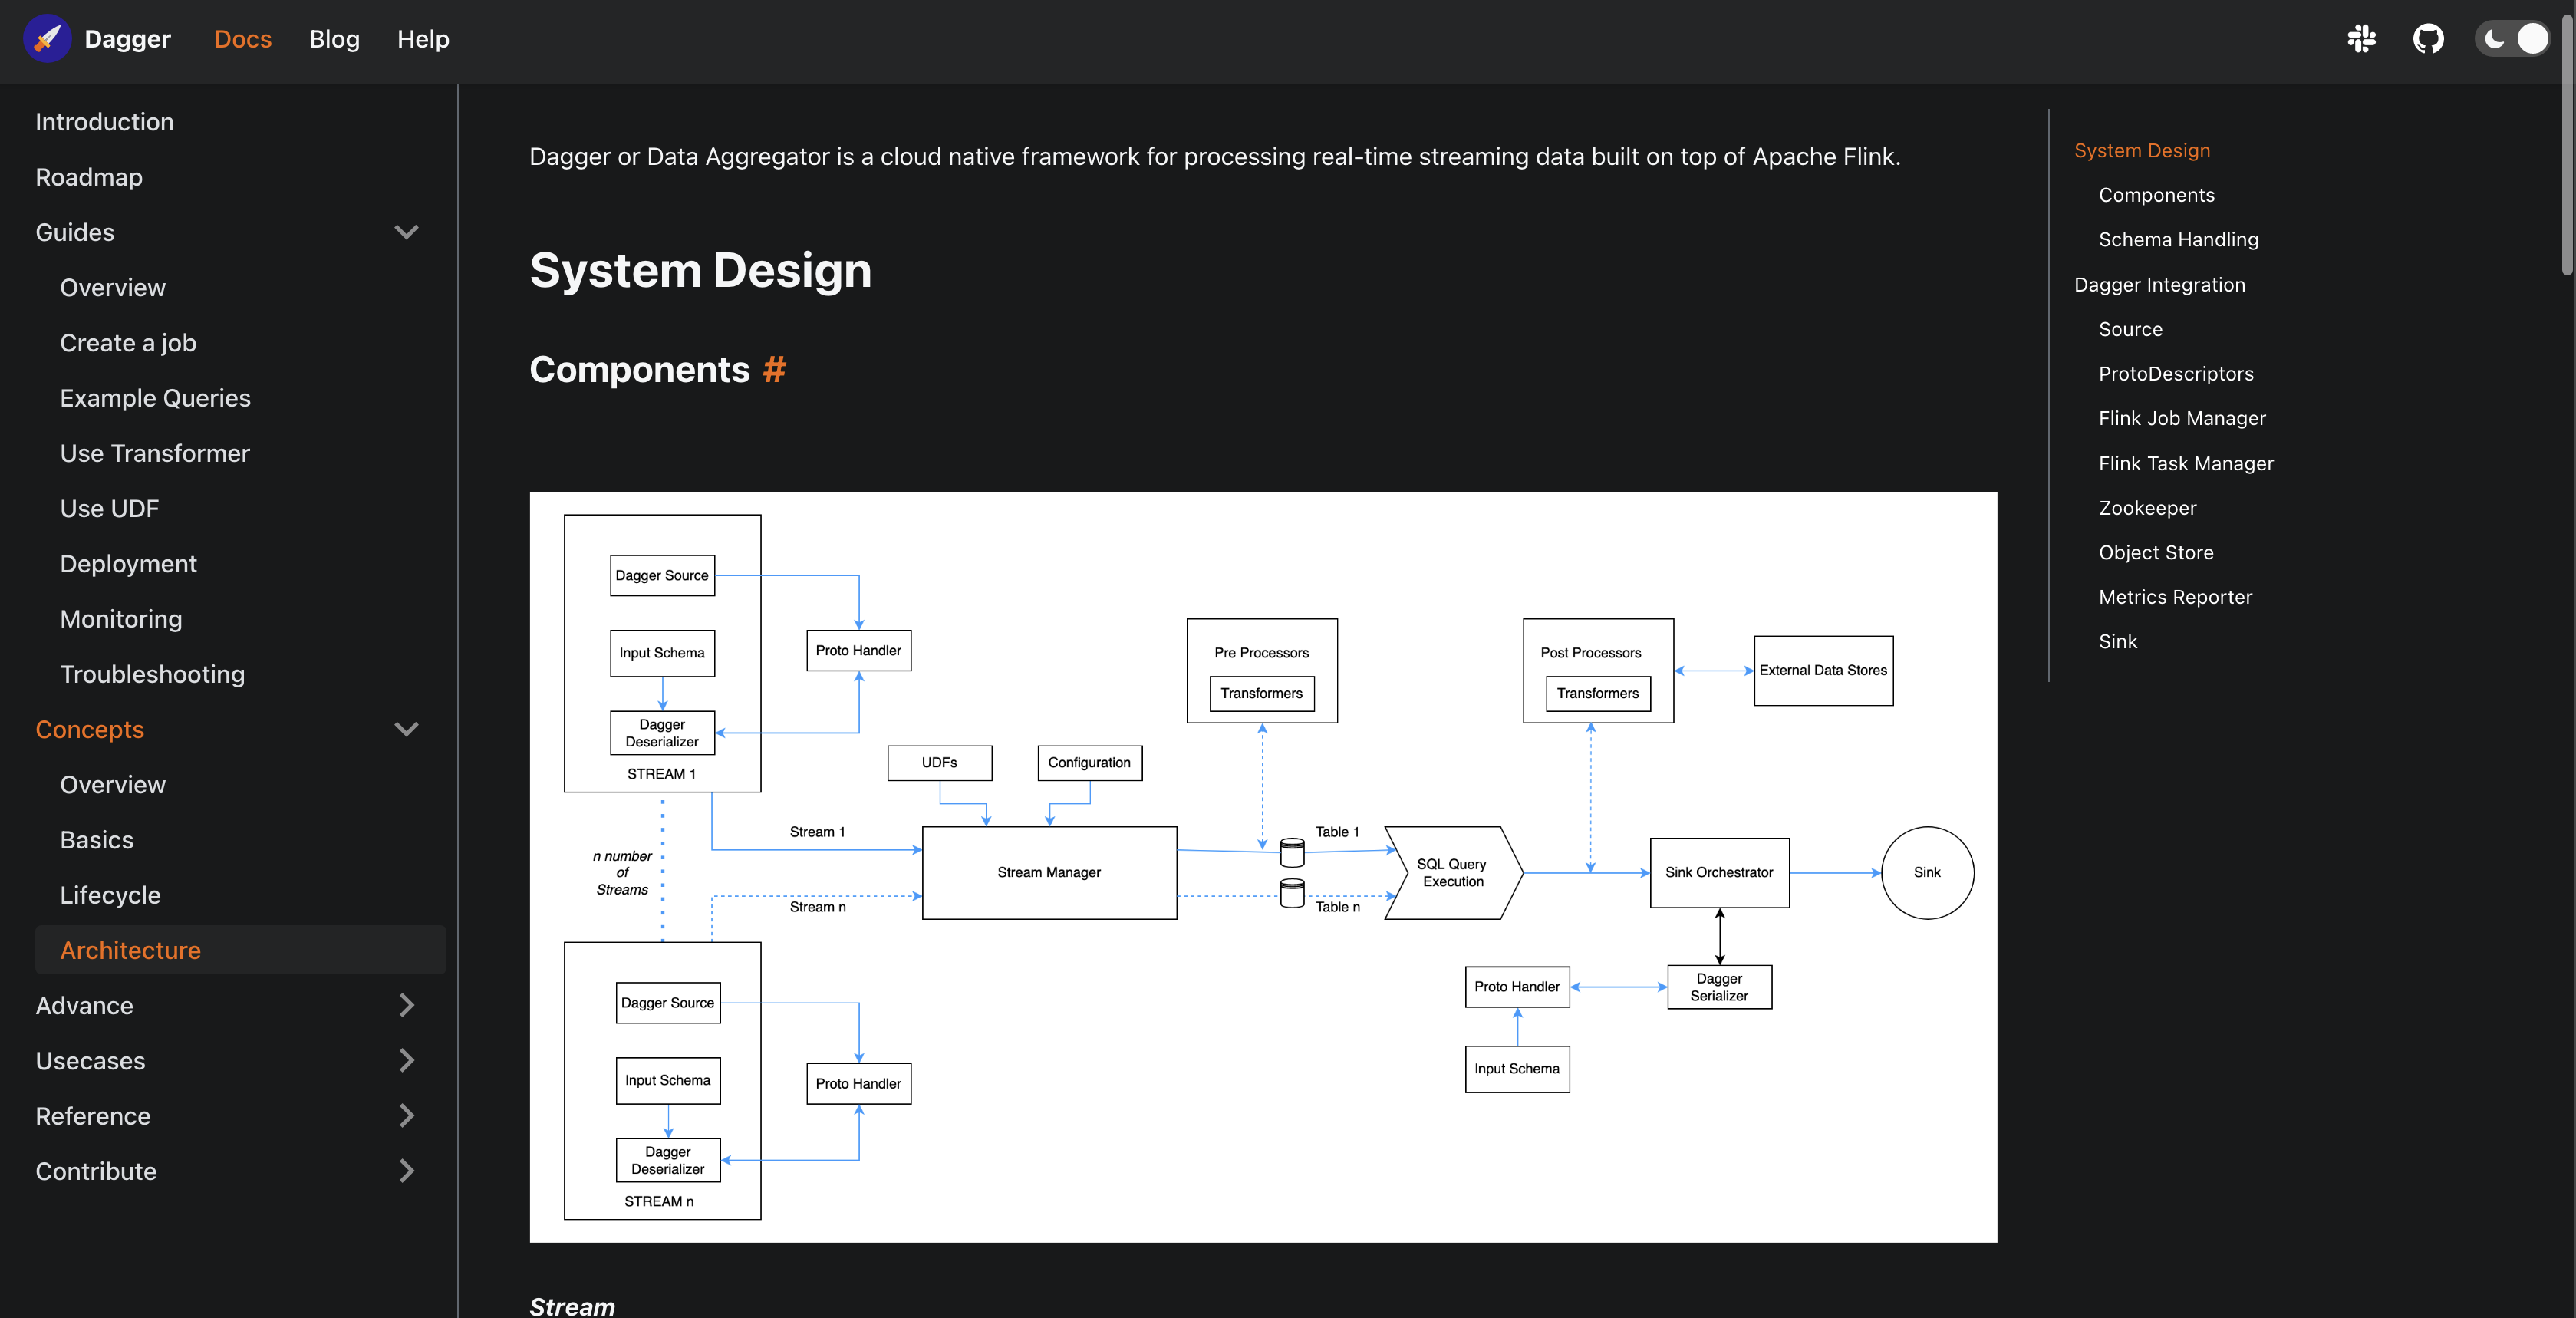This screenshot has width=2576, height=1318.
Task: Open the Slack community icon
Action: click(2361, 39)
